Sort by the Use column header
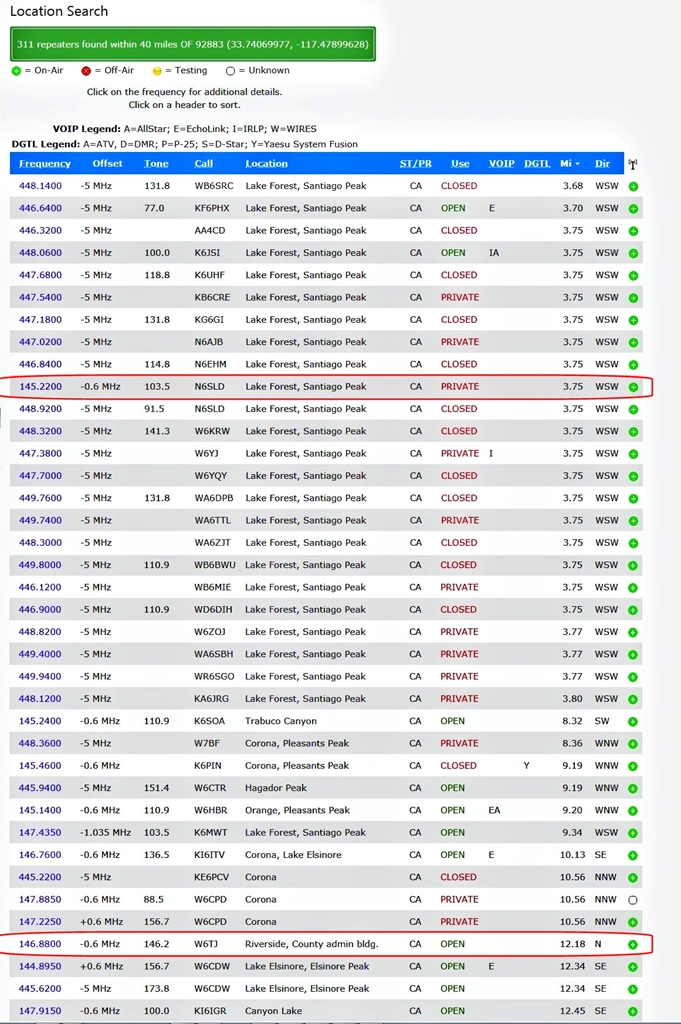 (x=460, y=164)
